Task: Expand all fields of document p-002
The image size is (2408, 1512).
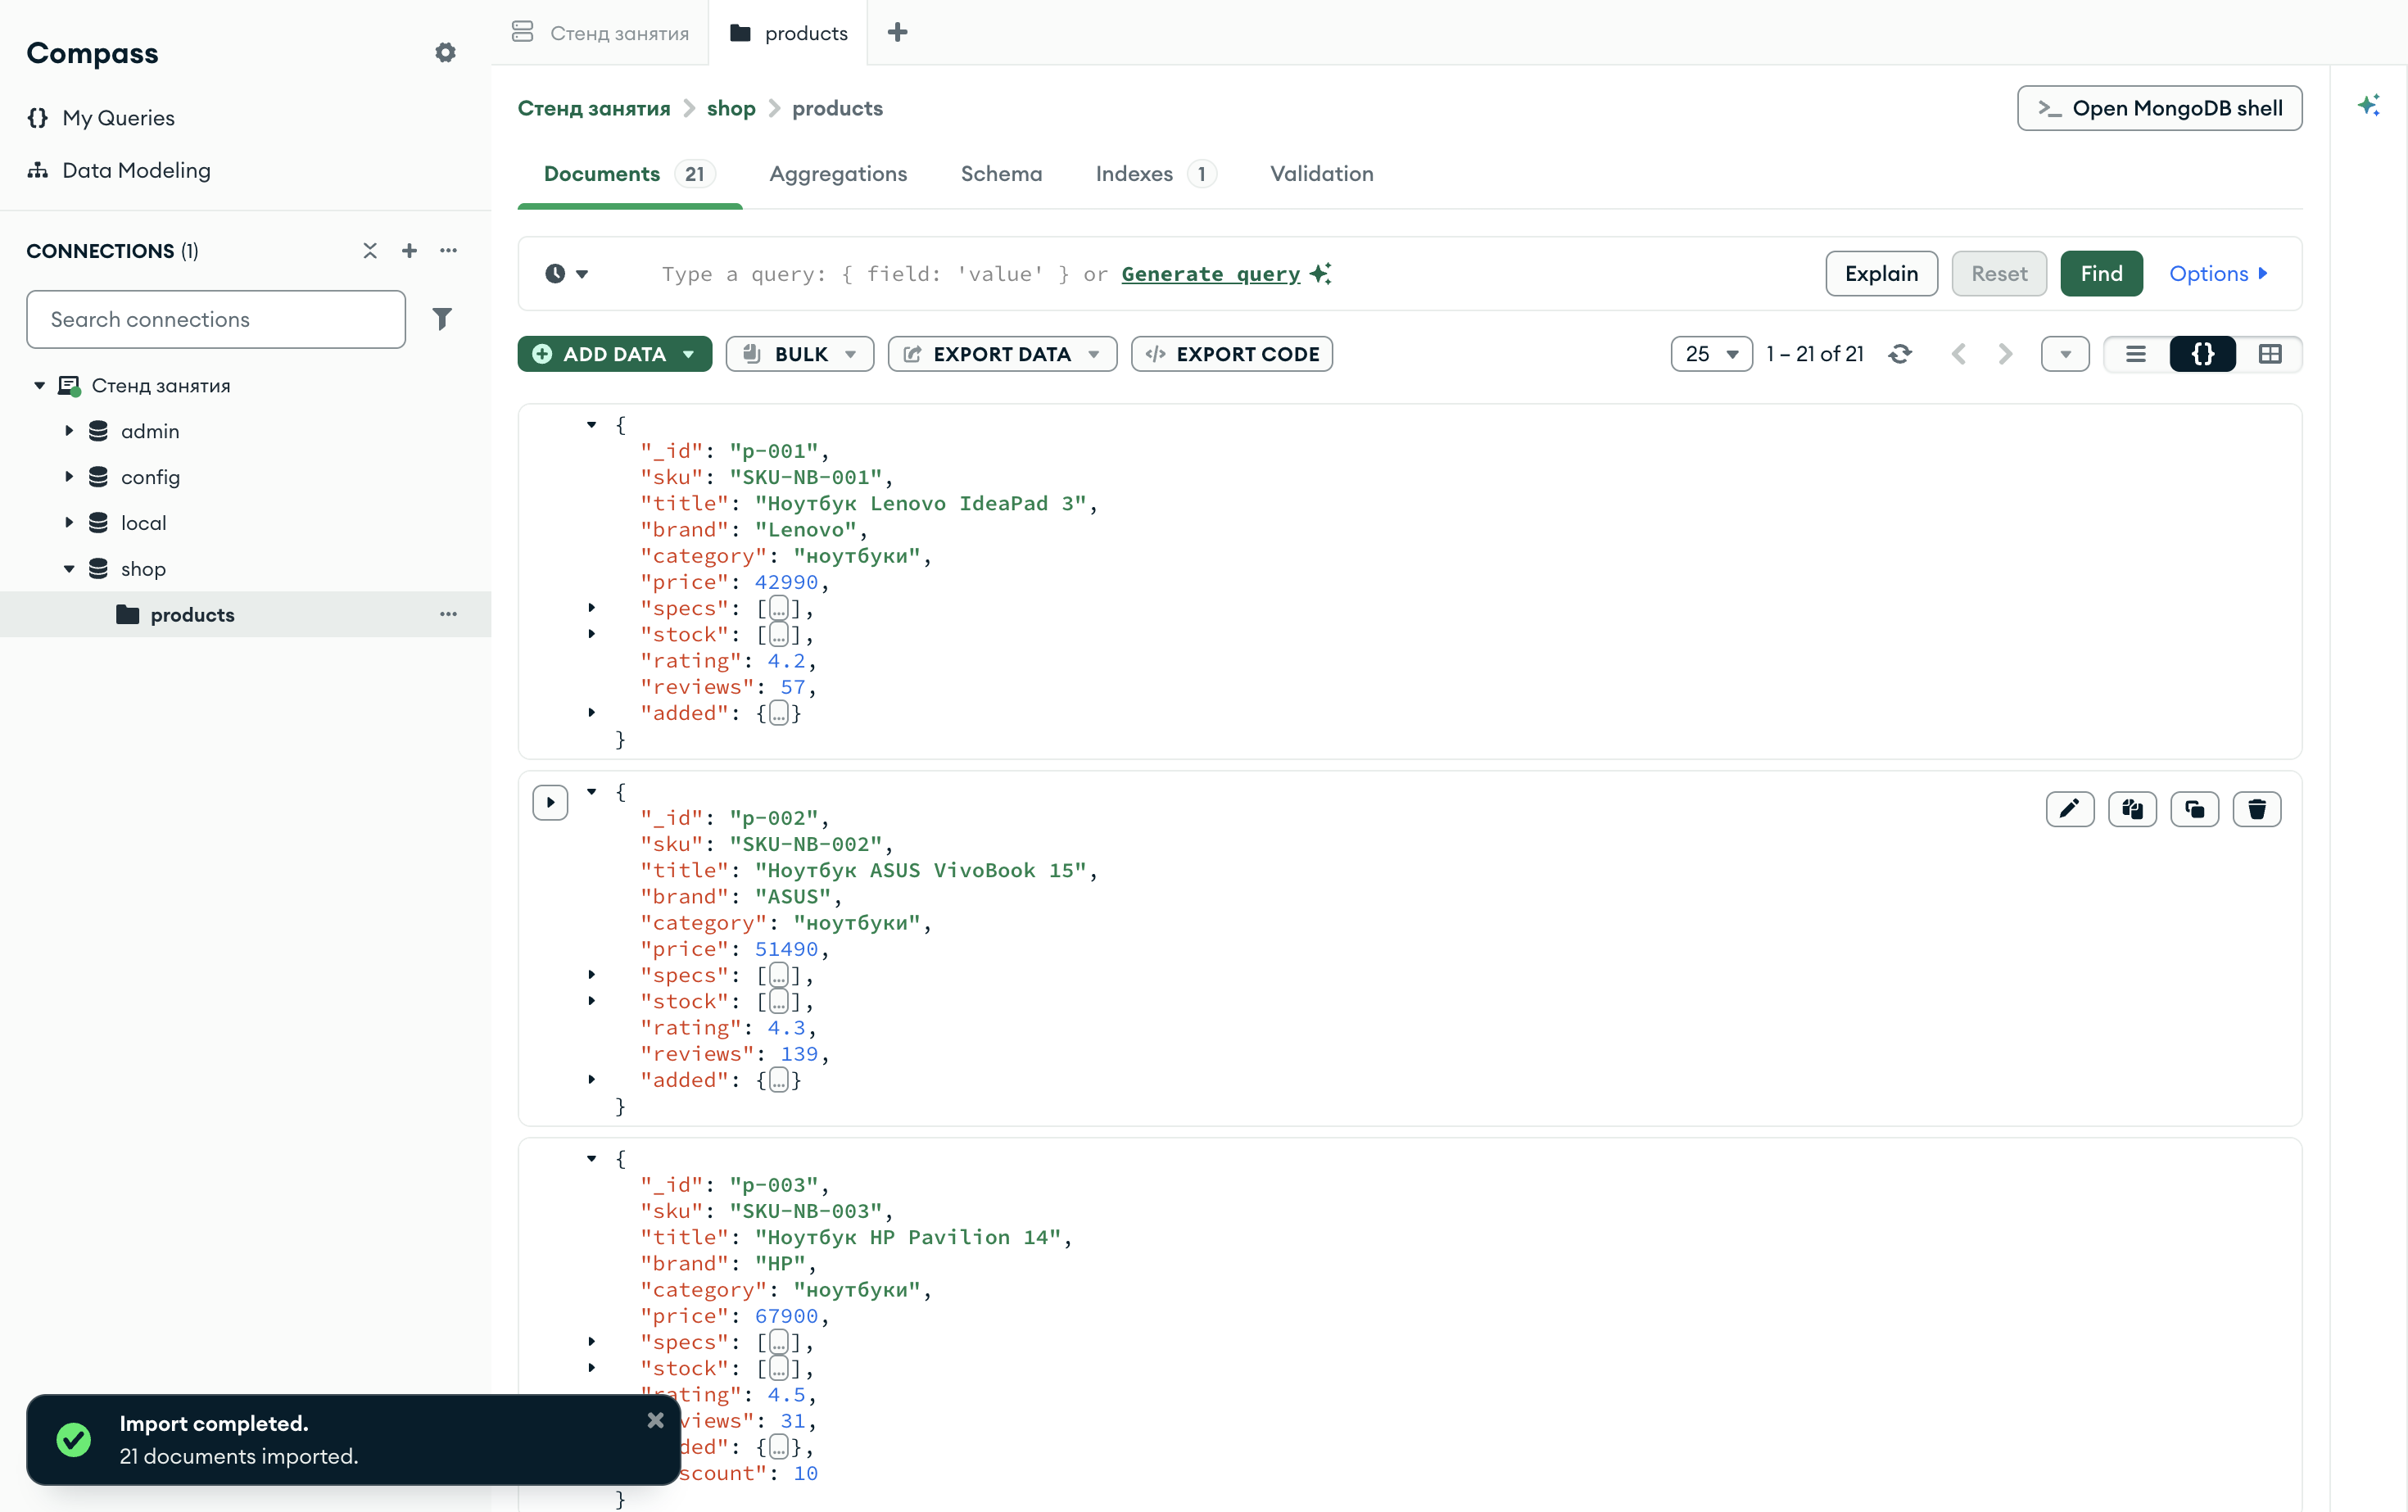Action: point(550,802)
